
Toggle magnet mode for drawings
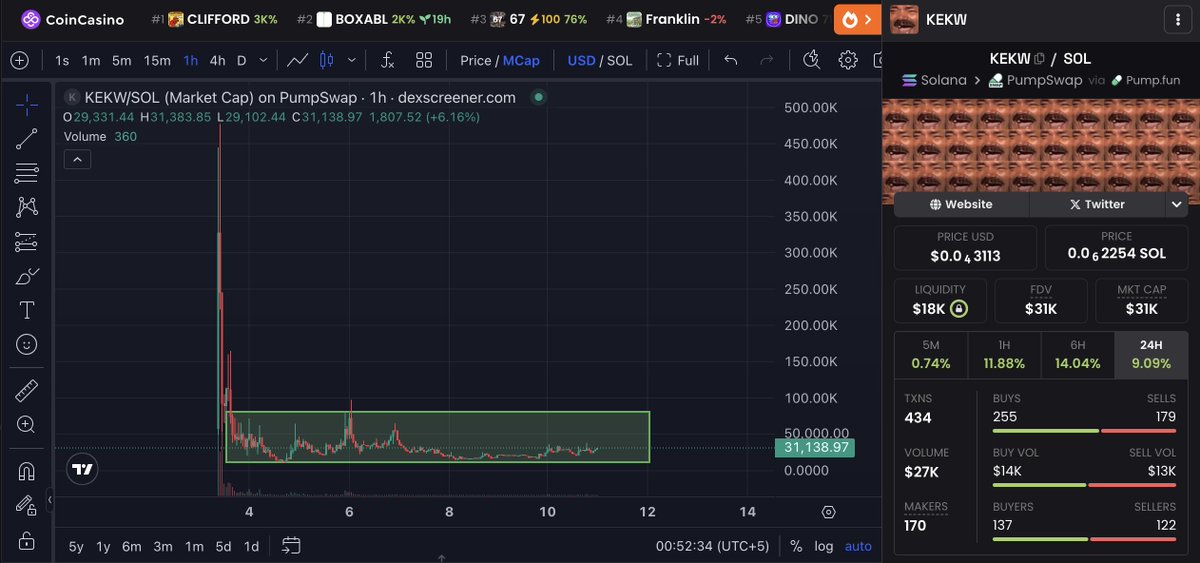coord(27,470)
